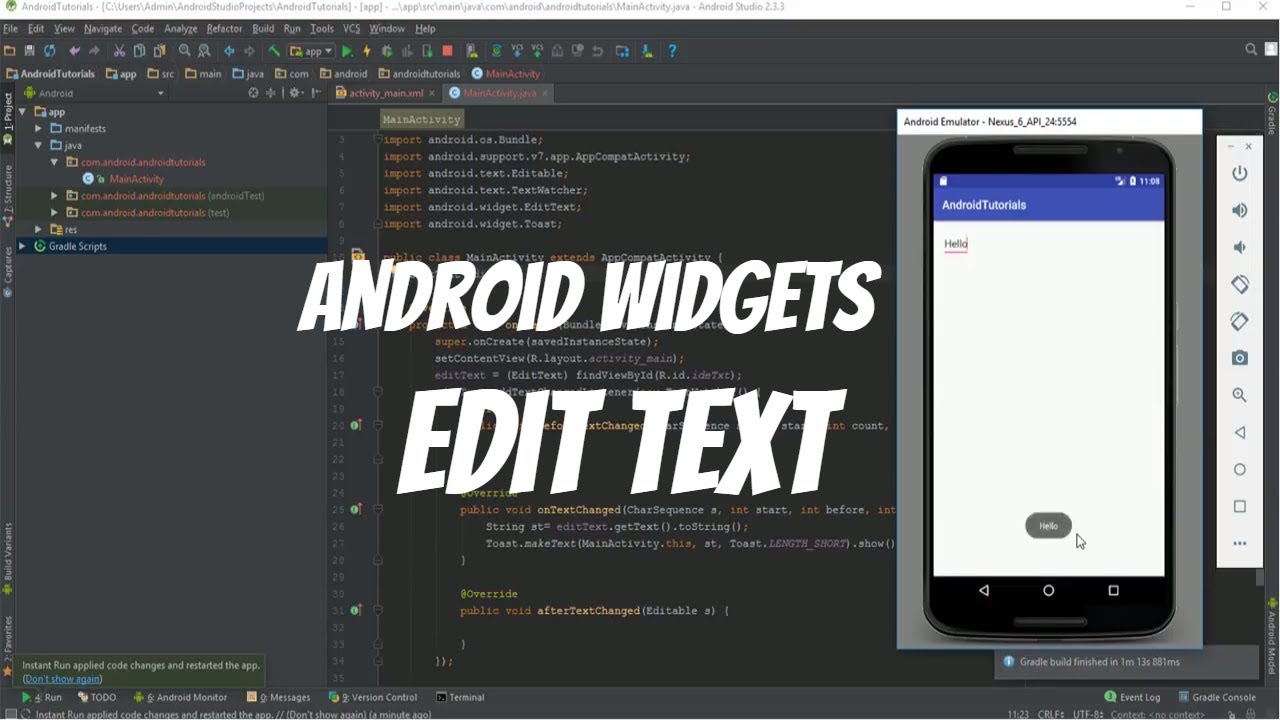The height and width of the screenshot is (720, 1280).
Task: Click the MainActivity breadcrumb in navigation bar
Action: tap(506, 74)
